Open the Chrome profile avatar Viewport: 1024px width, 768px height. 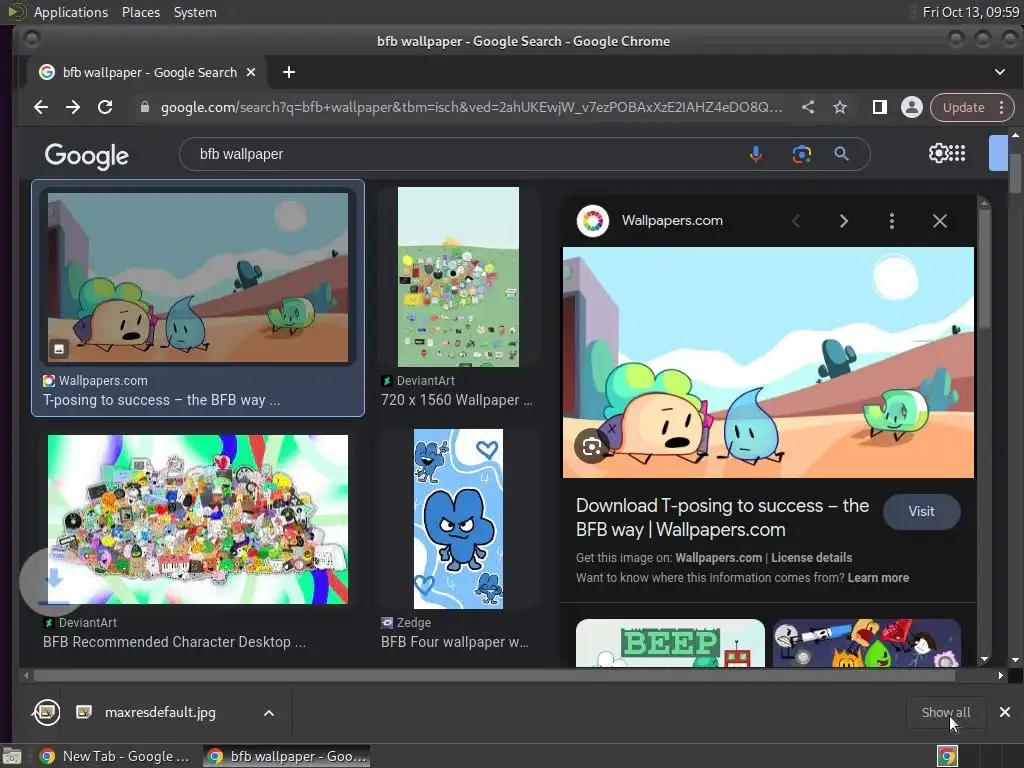point(912,107)
